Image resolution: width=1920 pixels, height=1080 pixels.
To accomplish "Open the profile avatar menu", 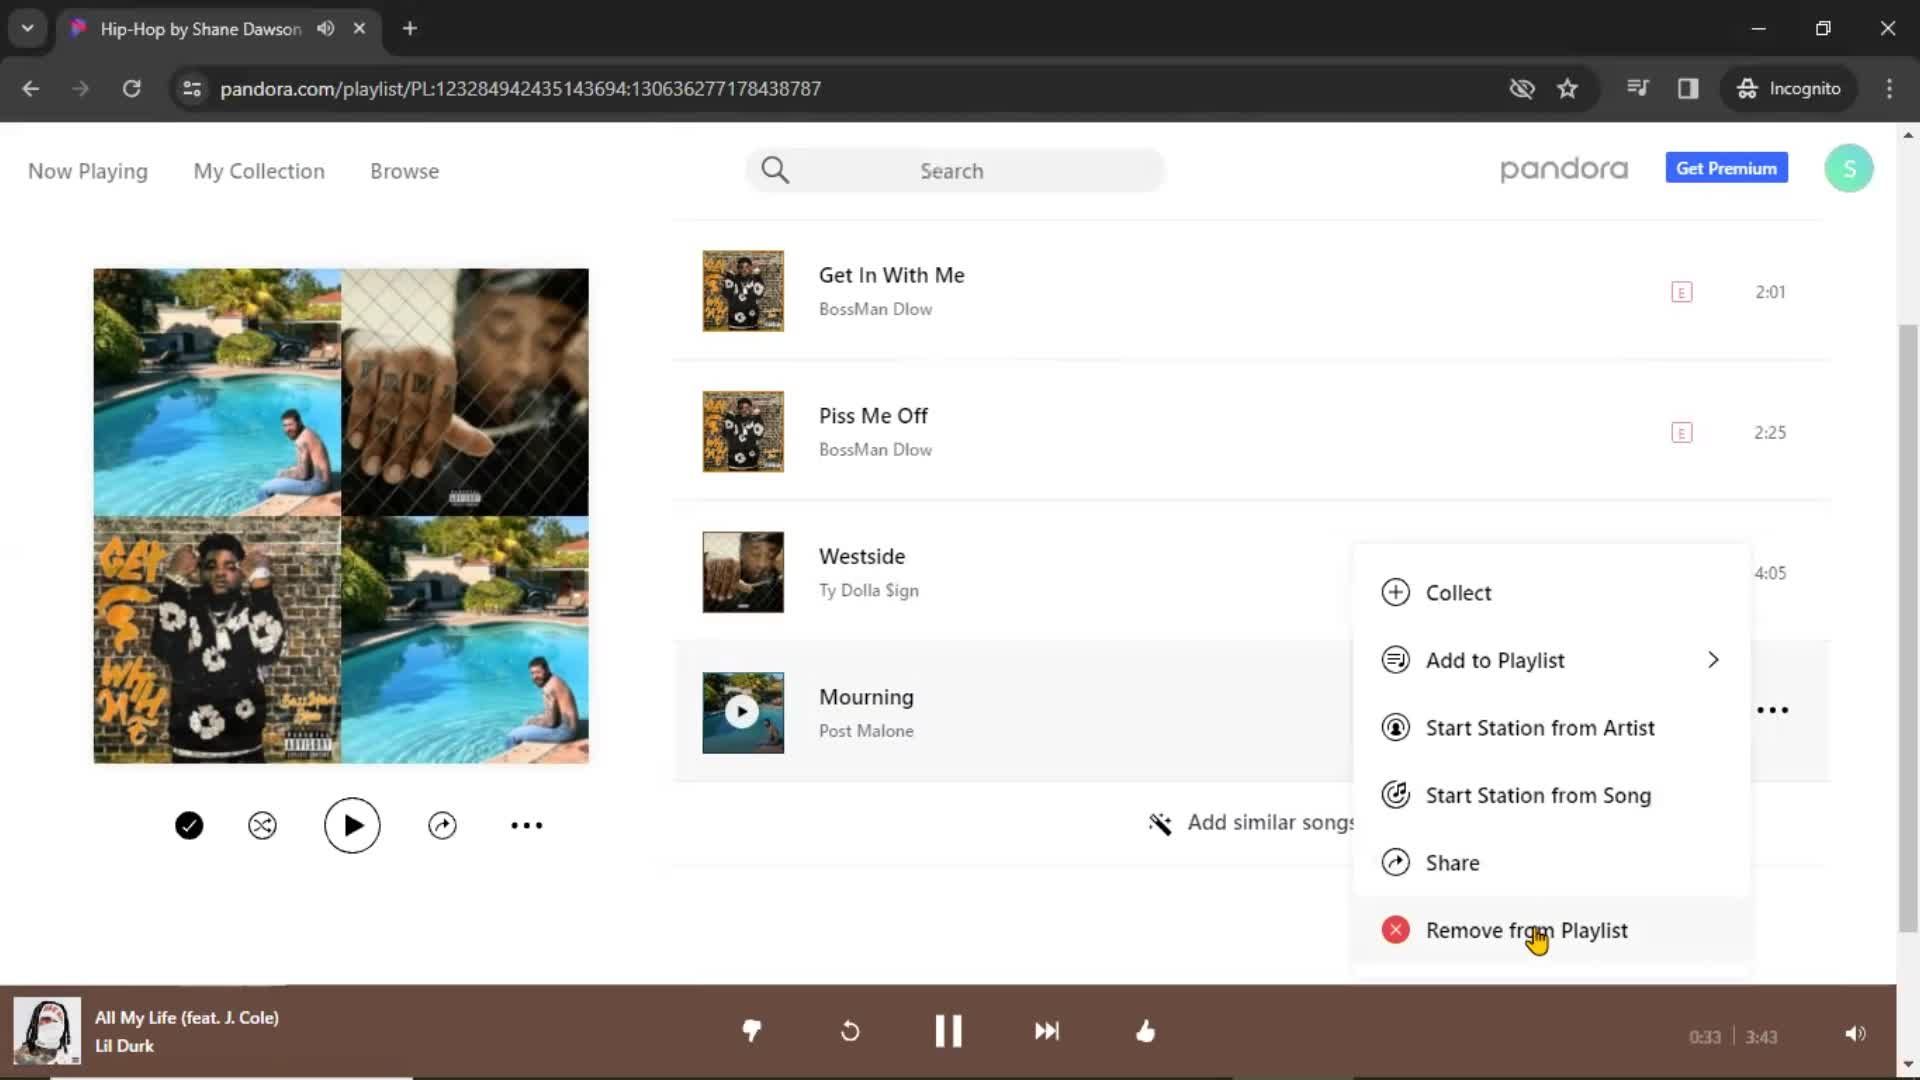I will click(1848, 168).
